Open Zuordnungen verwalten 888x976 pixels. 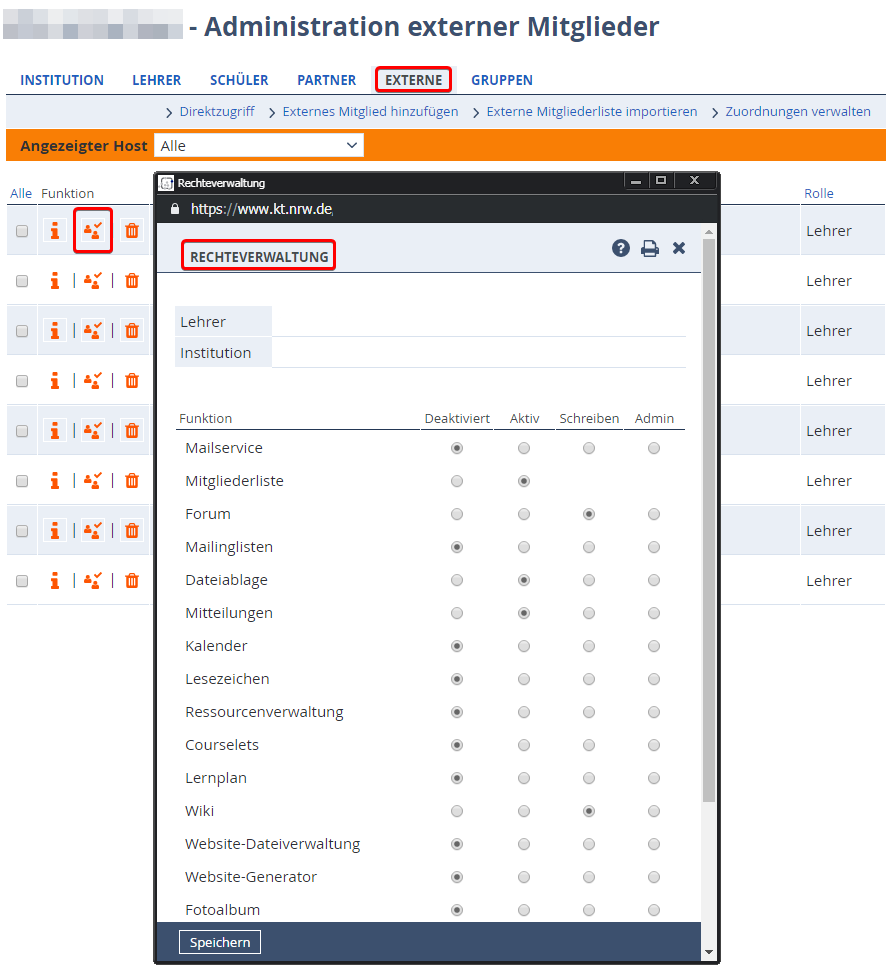tap(797, 112)
